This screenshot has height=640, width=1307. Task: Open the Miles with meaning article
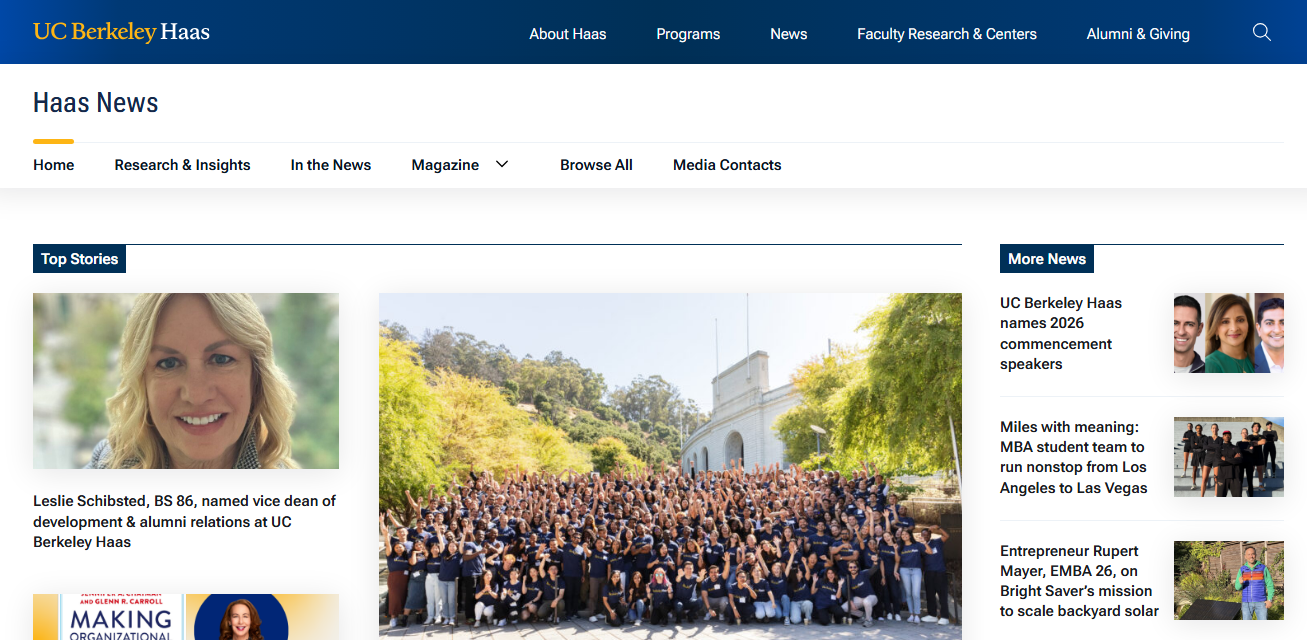coord(1075,457)
